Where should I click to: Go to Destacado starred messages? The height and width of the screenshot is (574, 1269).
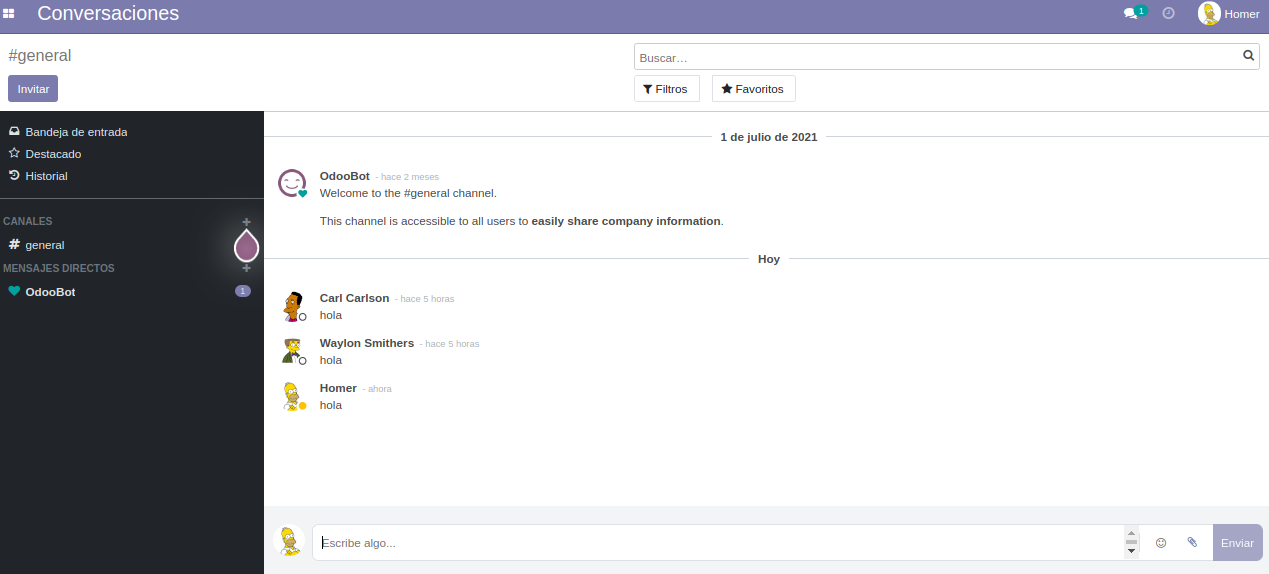(x=53, y=154)
